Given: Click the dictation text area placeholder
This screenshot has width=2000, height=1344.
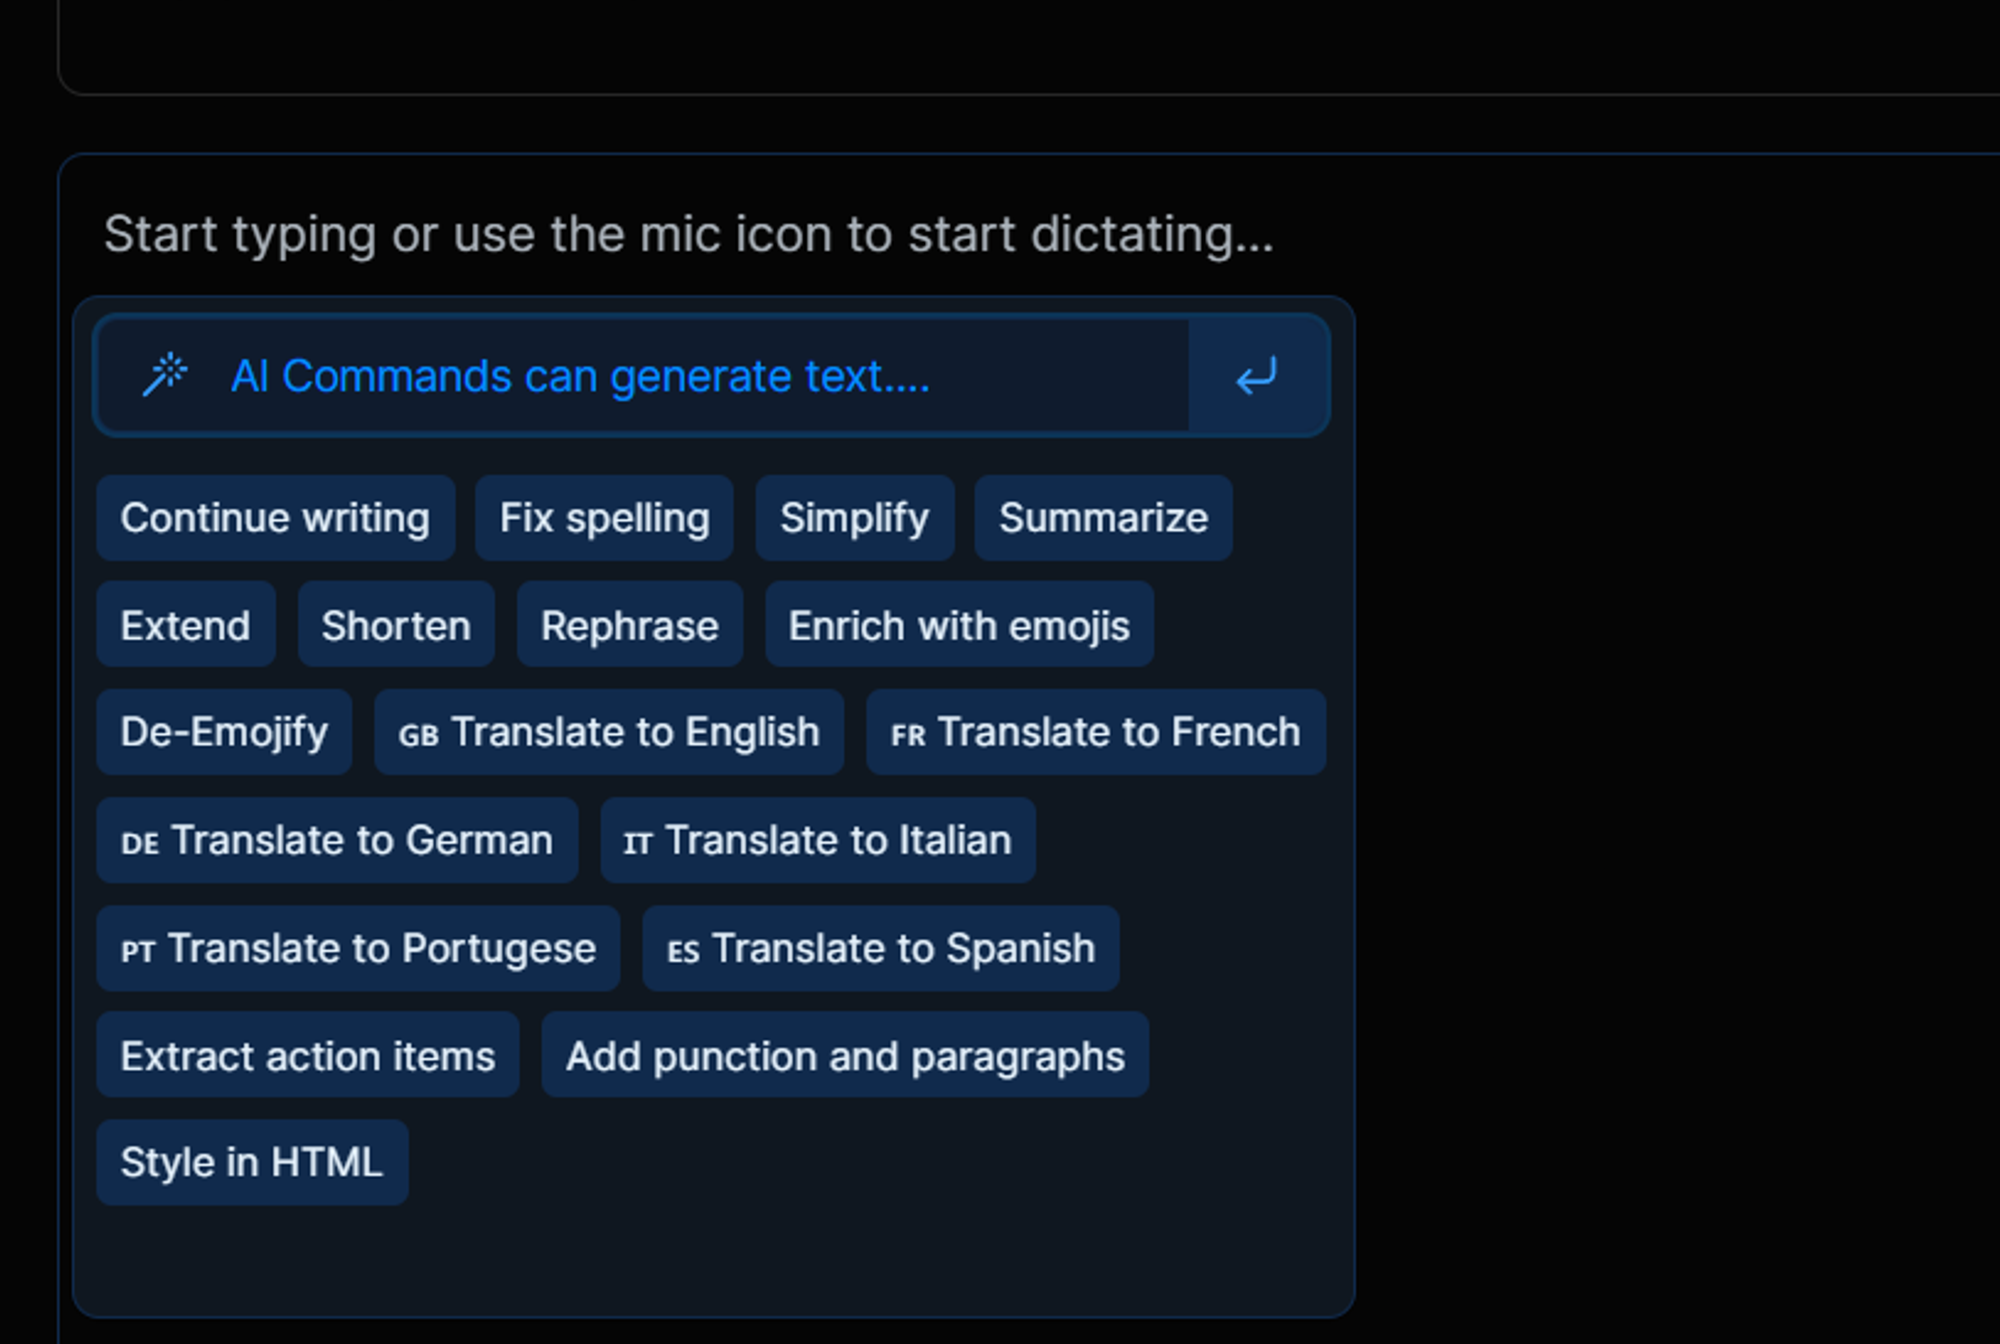Looking at the screenshot, I should (688, 235).
